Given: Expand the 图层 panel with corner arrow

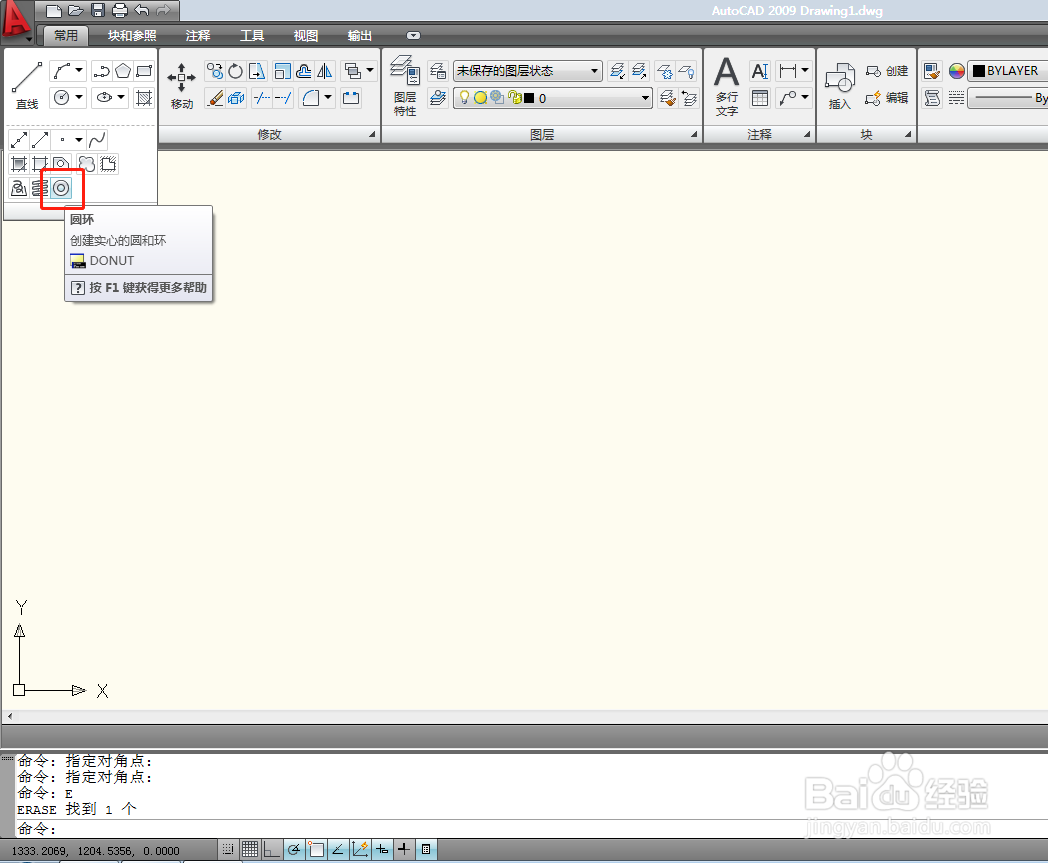Looking at the screenshot, I should point(694,134).
